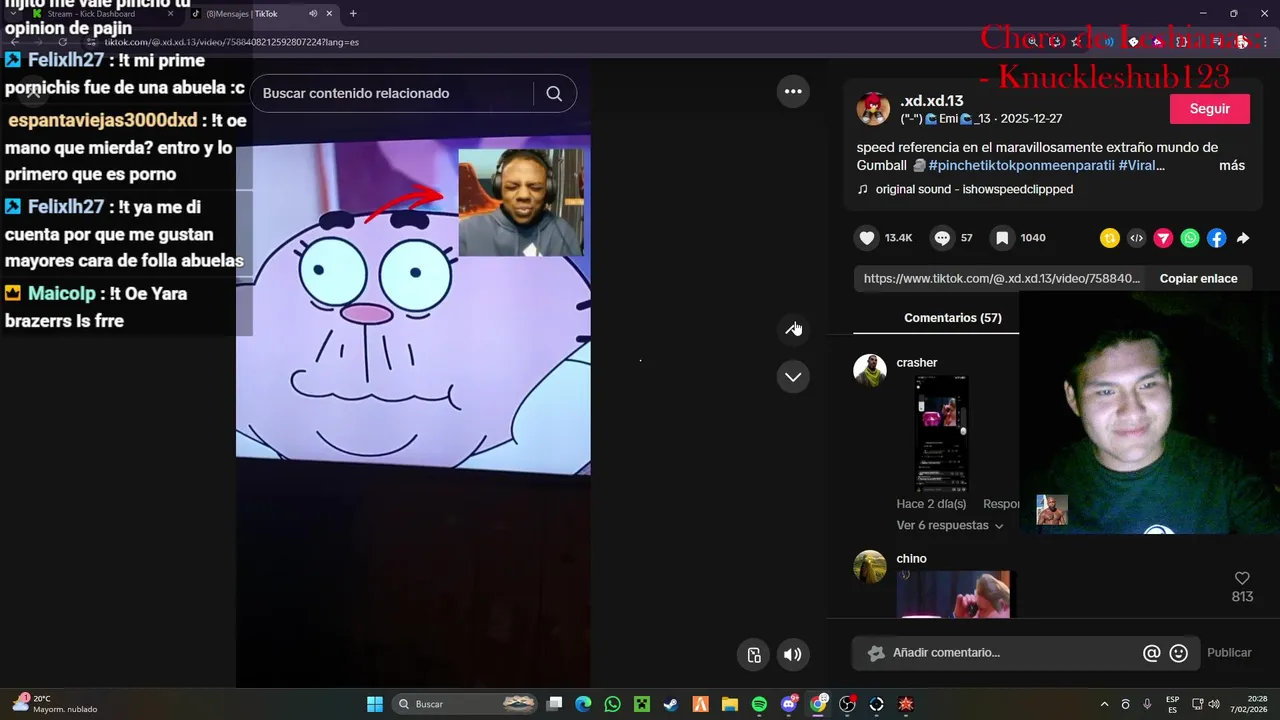This screenshot has width=1280, height=720.
Task: Open the emoji picker in comment box
Action: [x=1179, y=653]
